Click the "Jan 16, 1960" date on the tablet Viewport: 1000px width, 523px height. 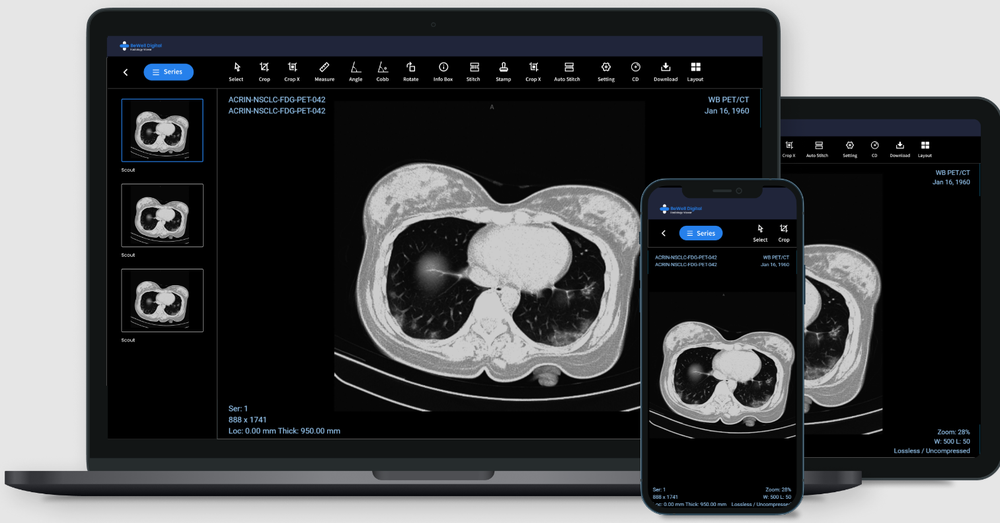[x=951, y=182]
